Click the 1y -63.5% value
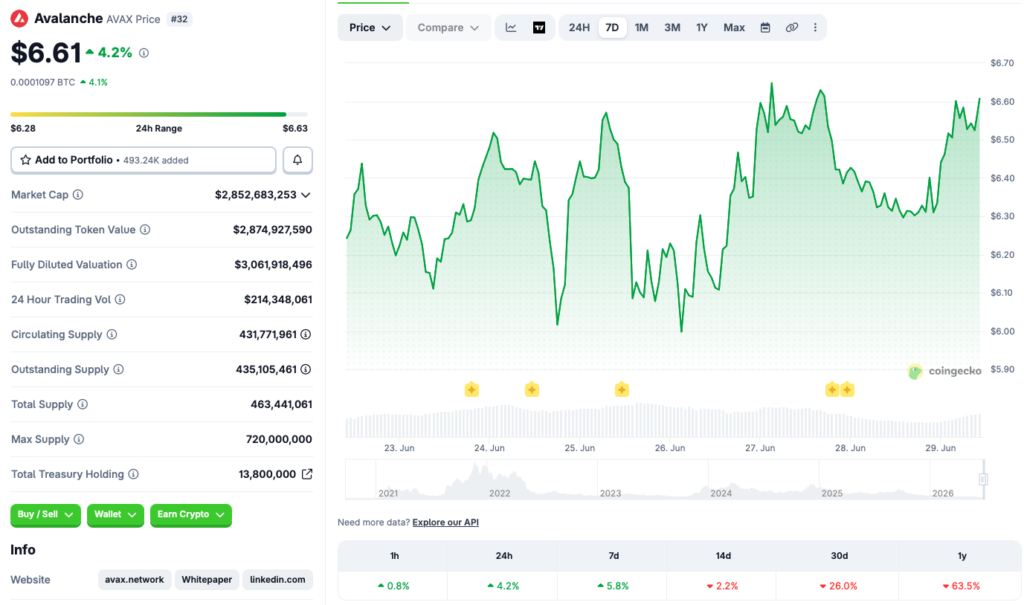The height and width of the screenshot is (605, 1024). 961,586
